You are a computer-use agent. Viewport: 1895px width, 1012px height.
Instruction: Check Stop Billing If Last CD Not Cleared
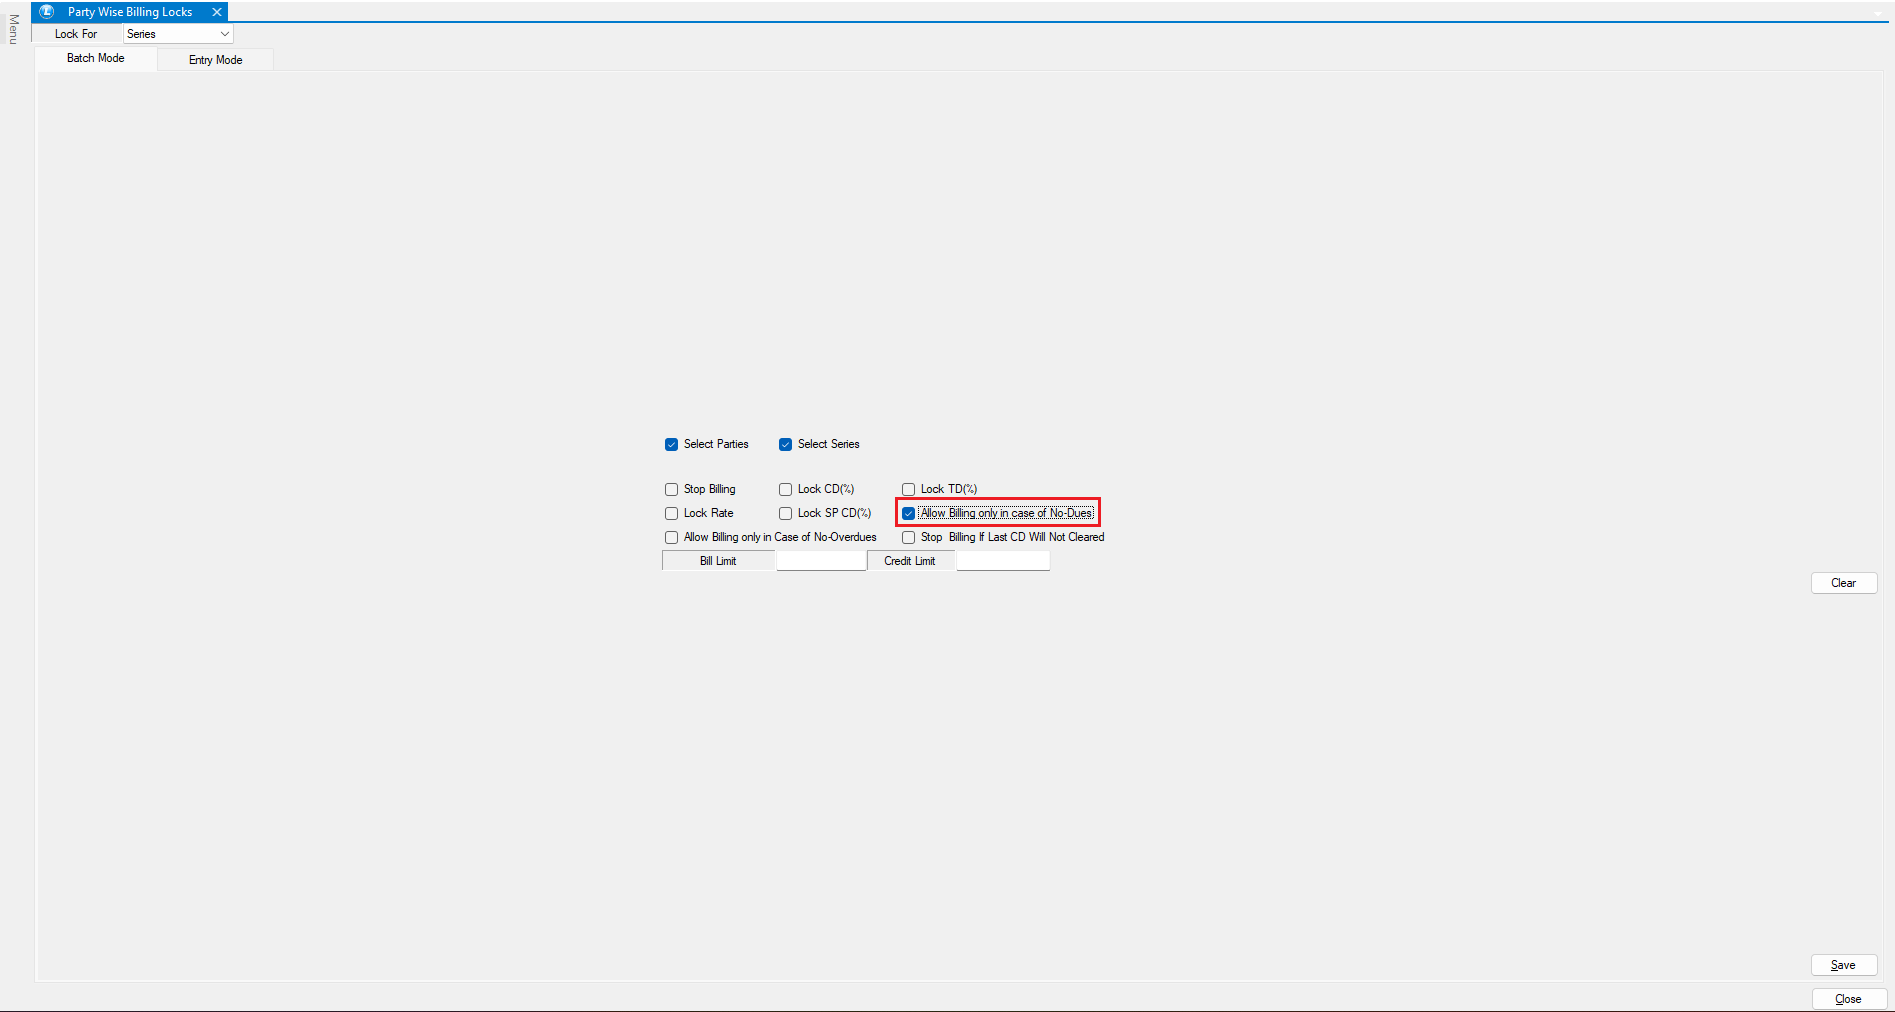[x=908, y=537]
